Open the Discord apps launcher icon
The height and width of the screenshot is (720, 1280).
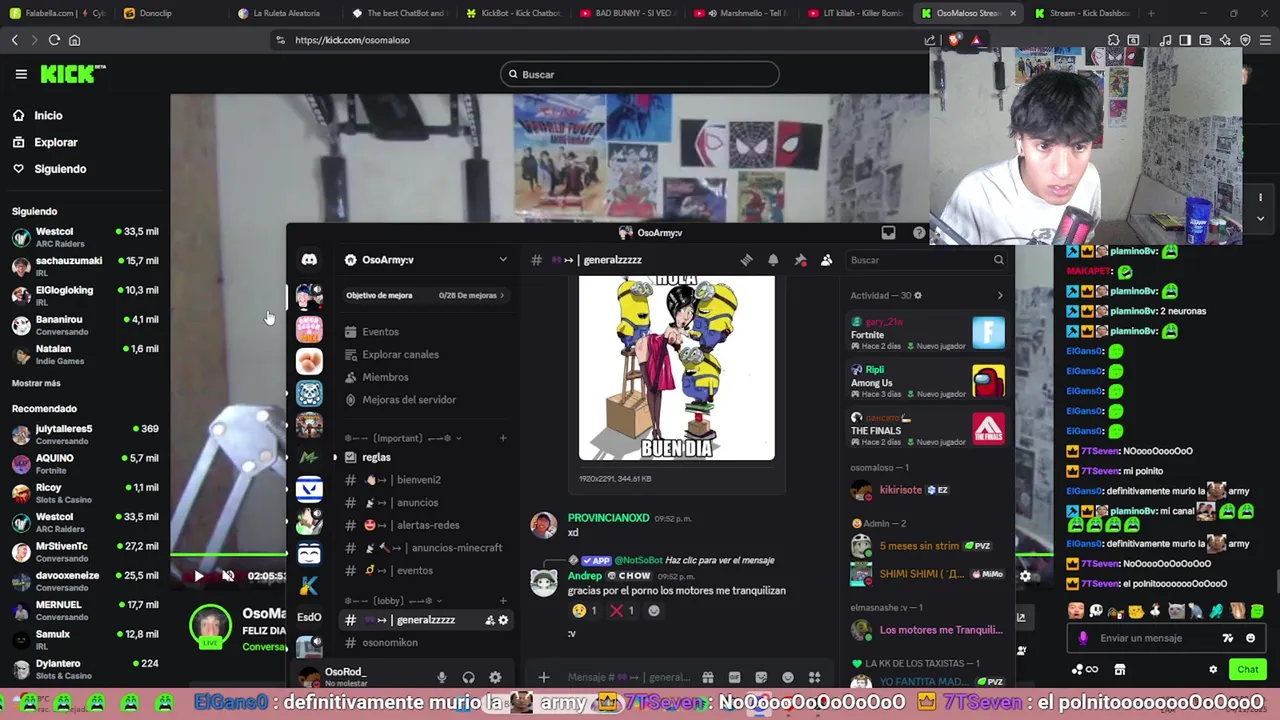pyautogui.click(x=814, y=677)
